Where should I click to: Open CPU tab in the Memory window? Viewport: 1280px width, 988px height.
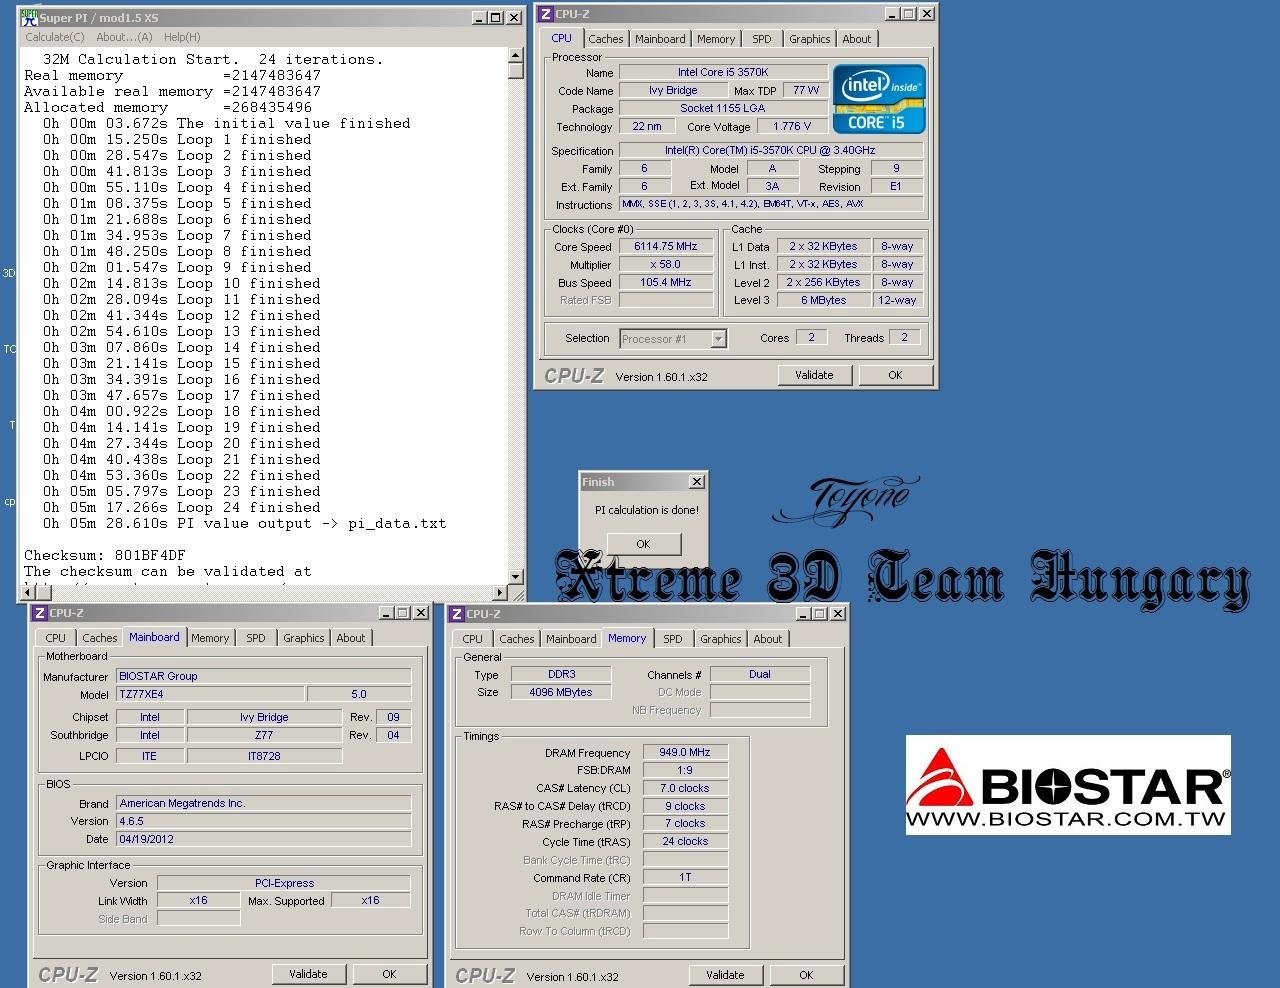(472, 639)
